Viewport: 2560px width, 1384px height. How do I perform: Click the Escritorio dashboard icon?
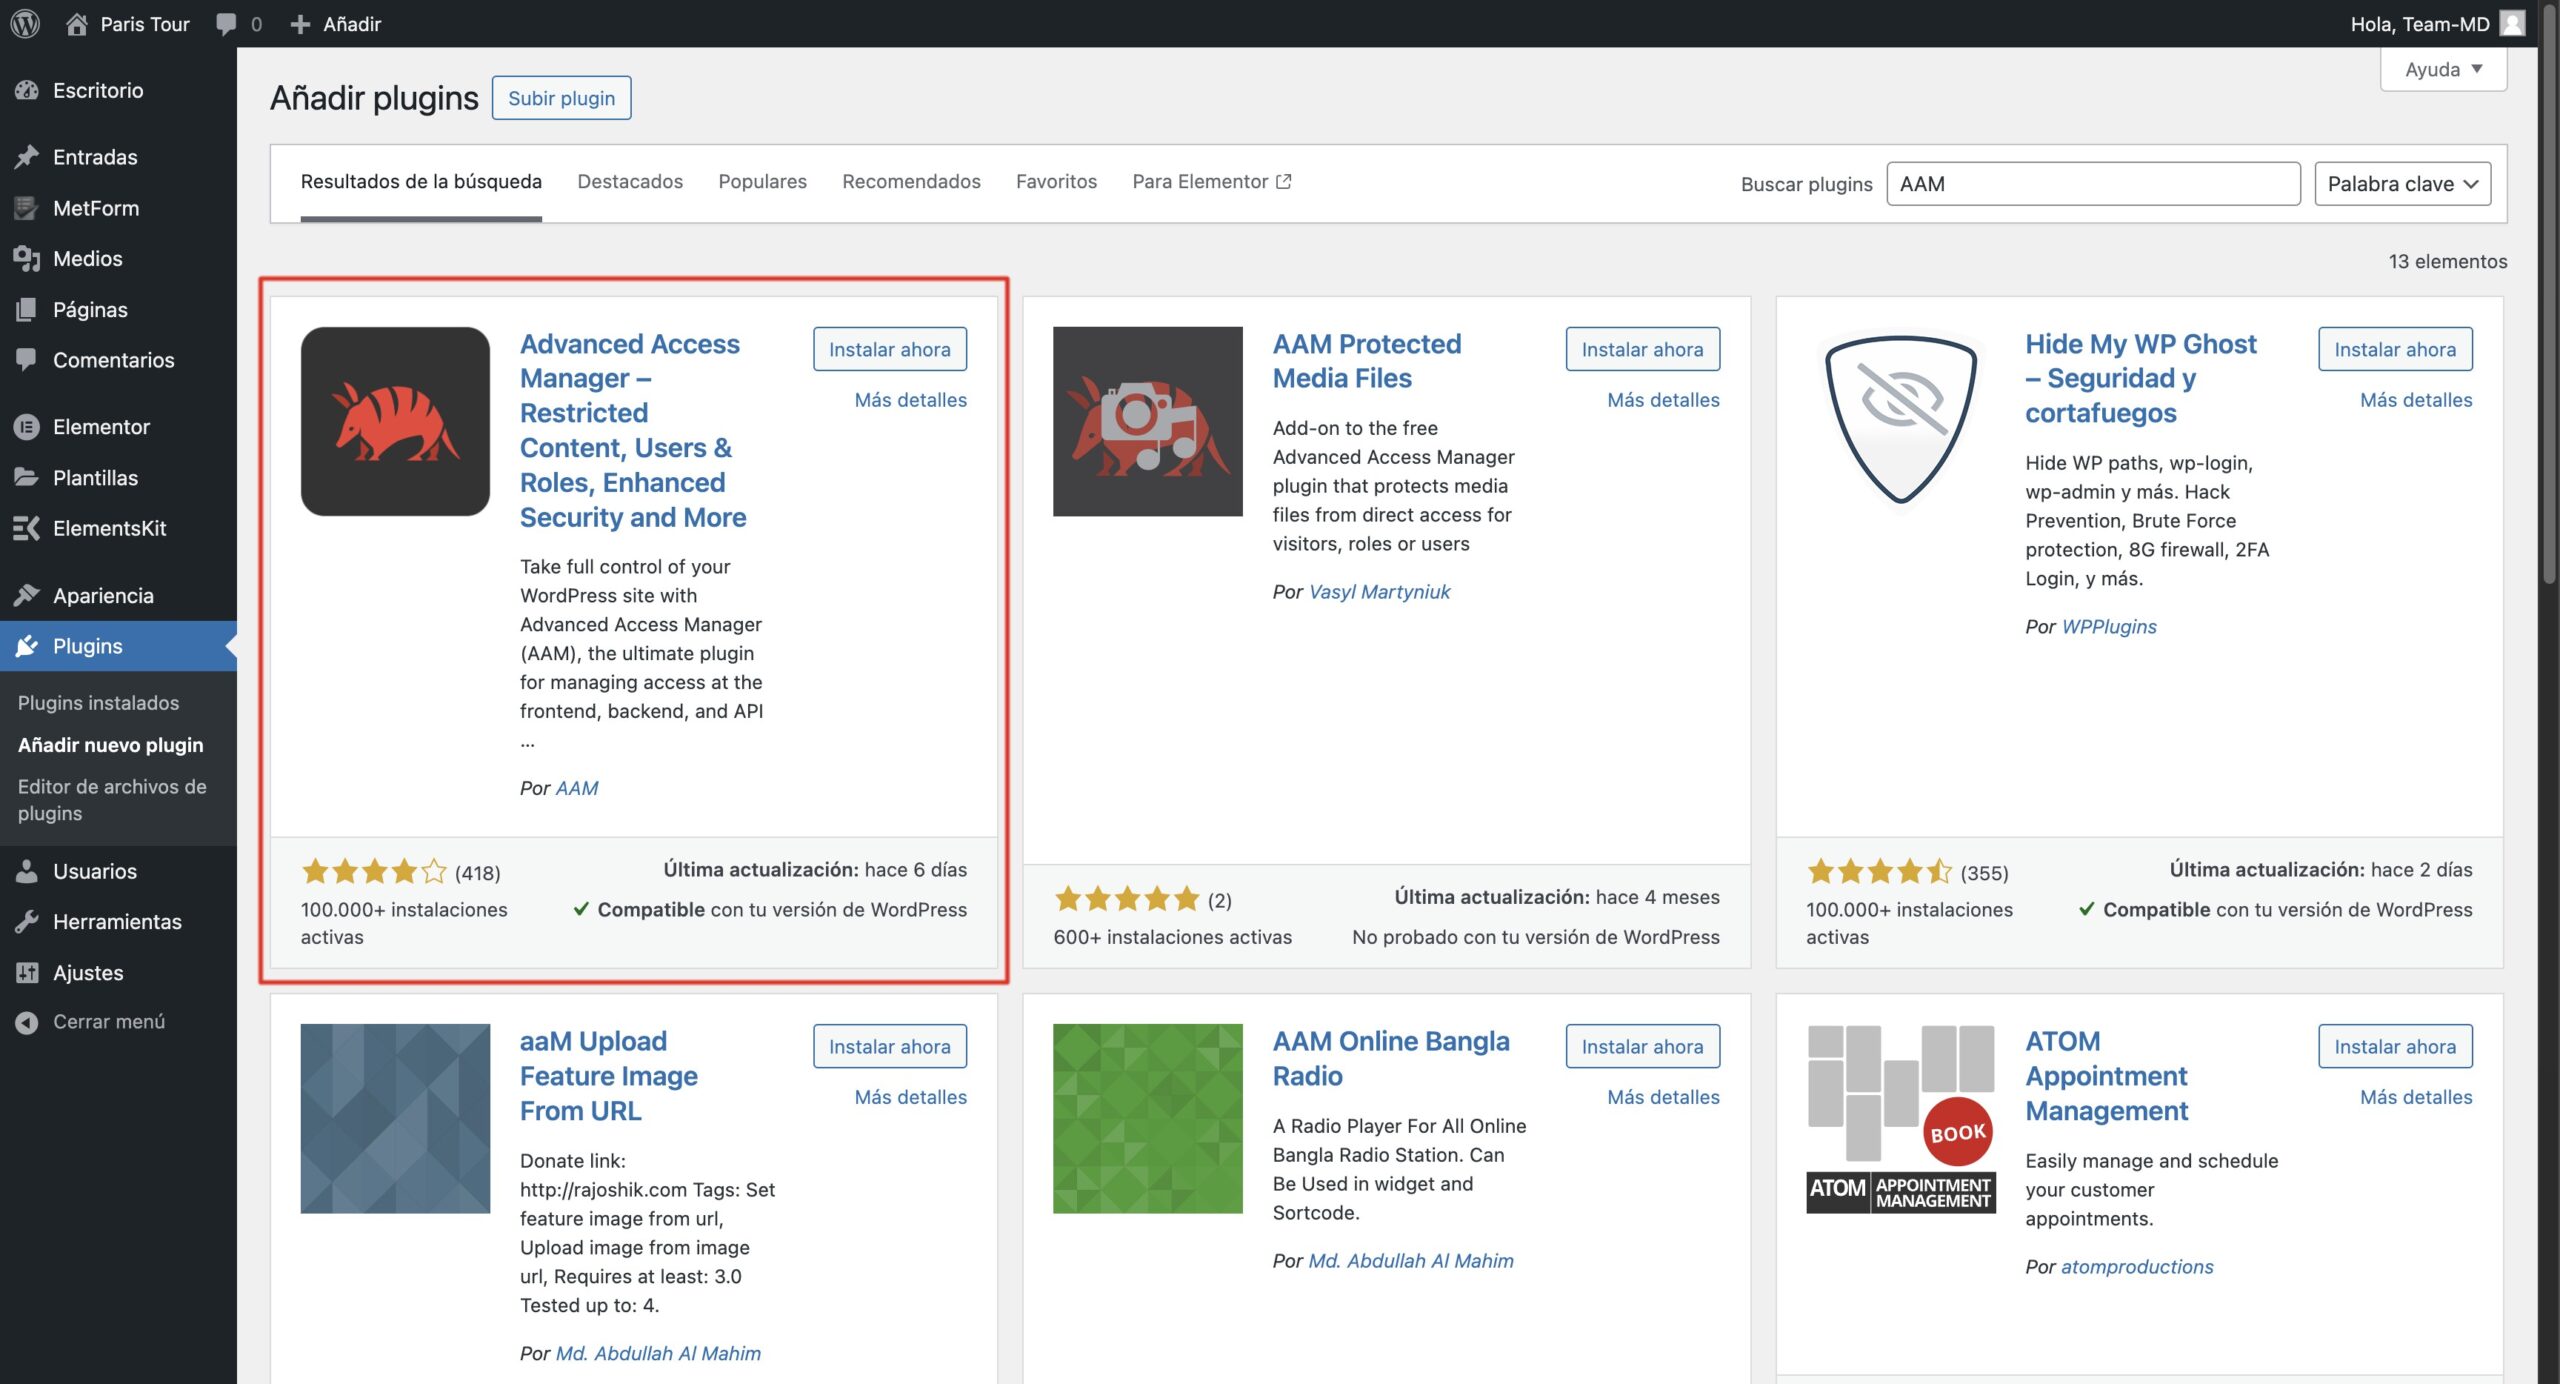(27, 90)
